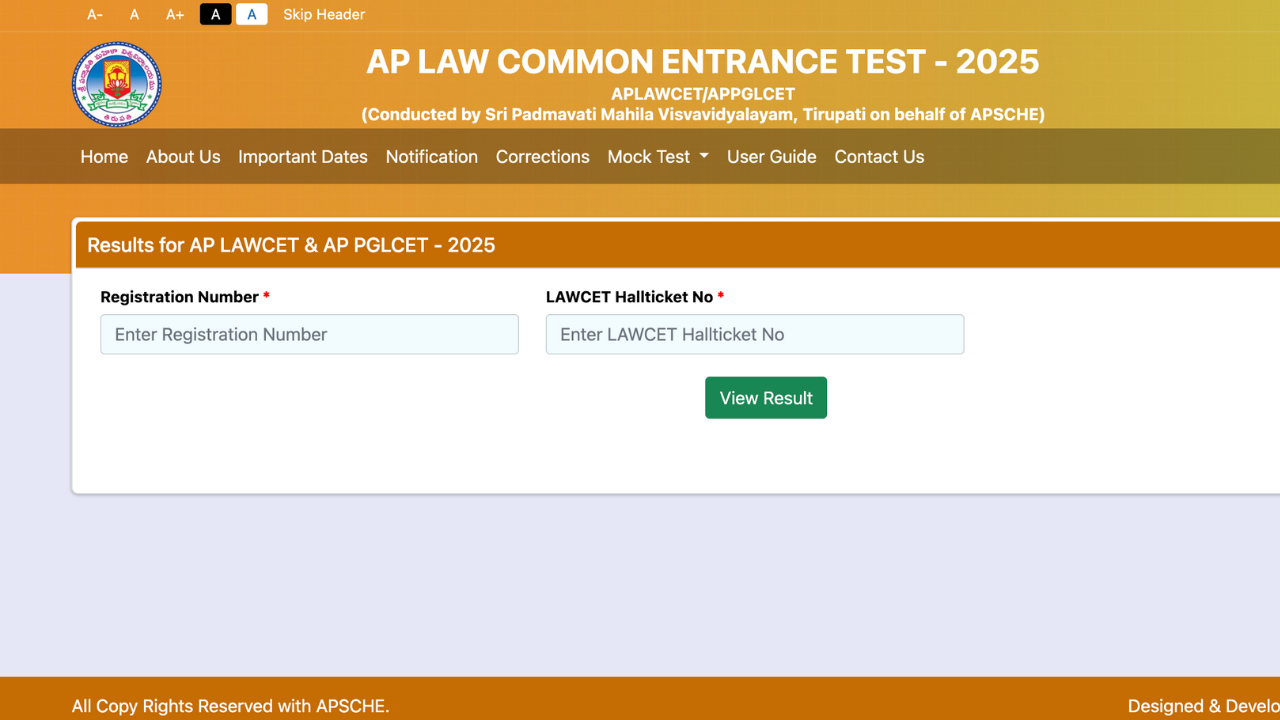Screen dimensions: 1280x720
Task: Click the Conducted by Sri Padmavati Mahila line
Action: [x=703, y=114]
